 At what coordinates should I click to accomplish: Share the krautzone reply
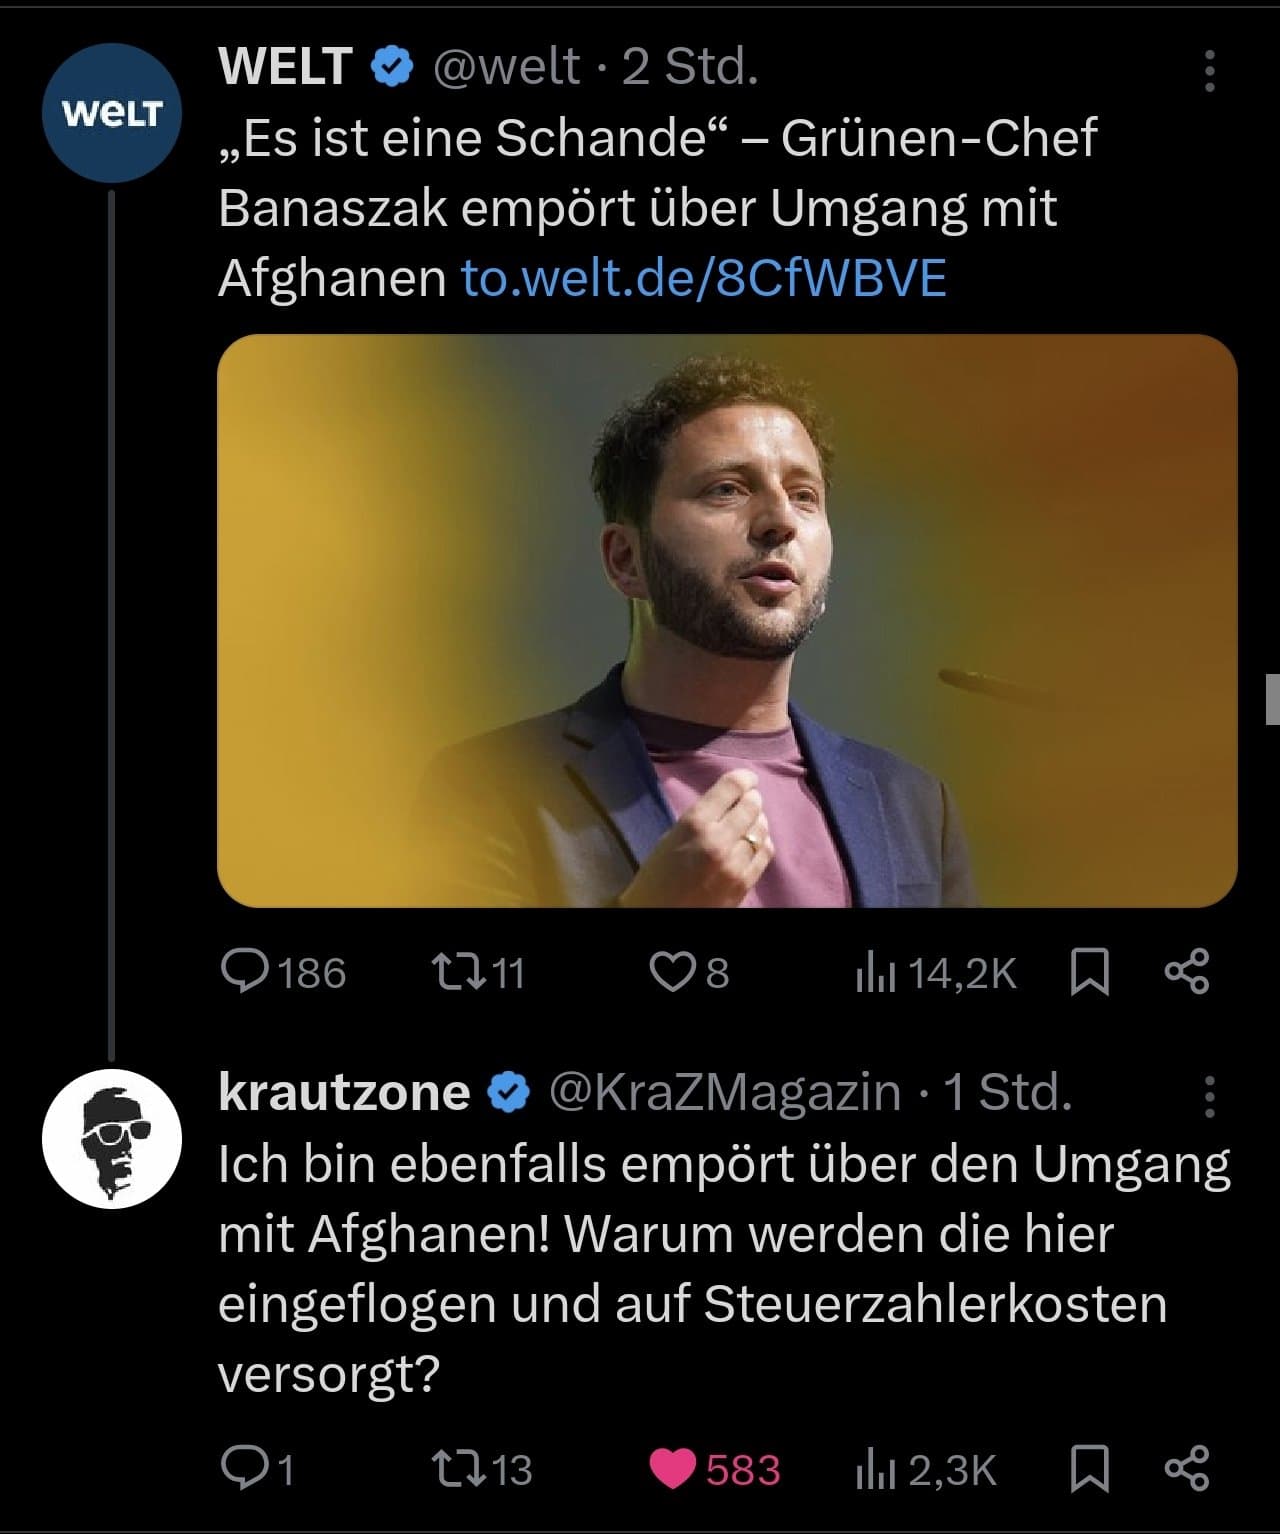(x=1188, y=1469)
